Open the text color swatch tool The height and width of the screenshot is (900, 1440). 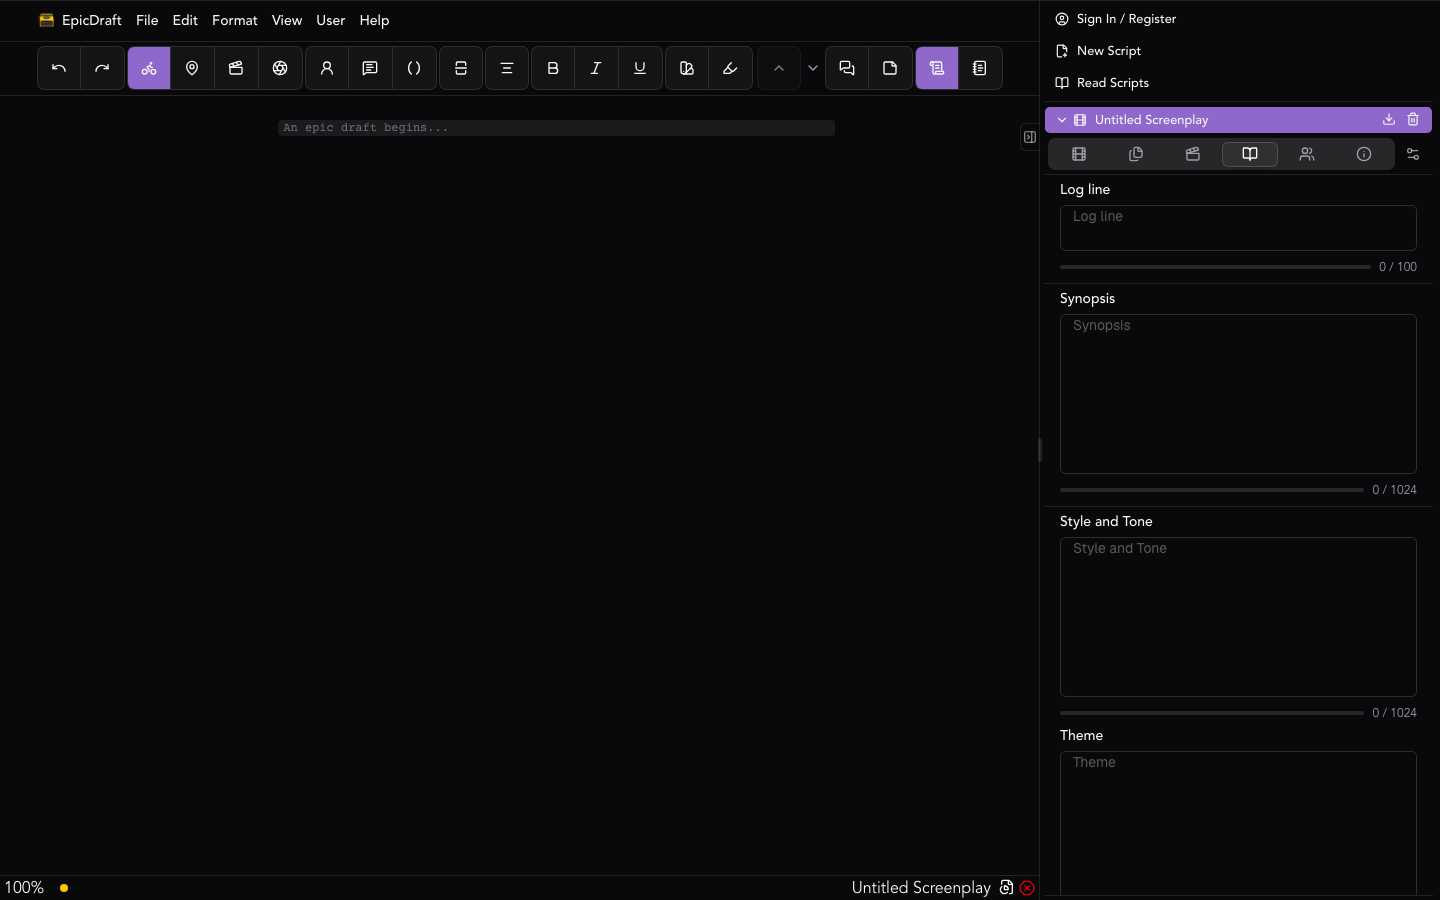[x=687, y=68]
